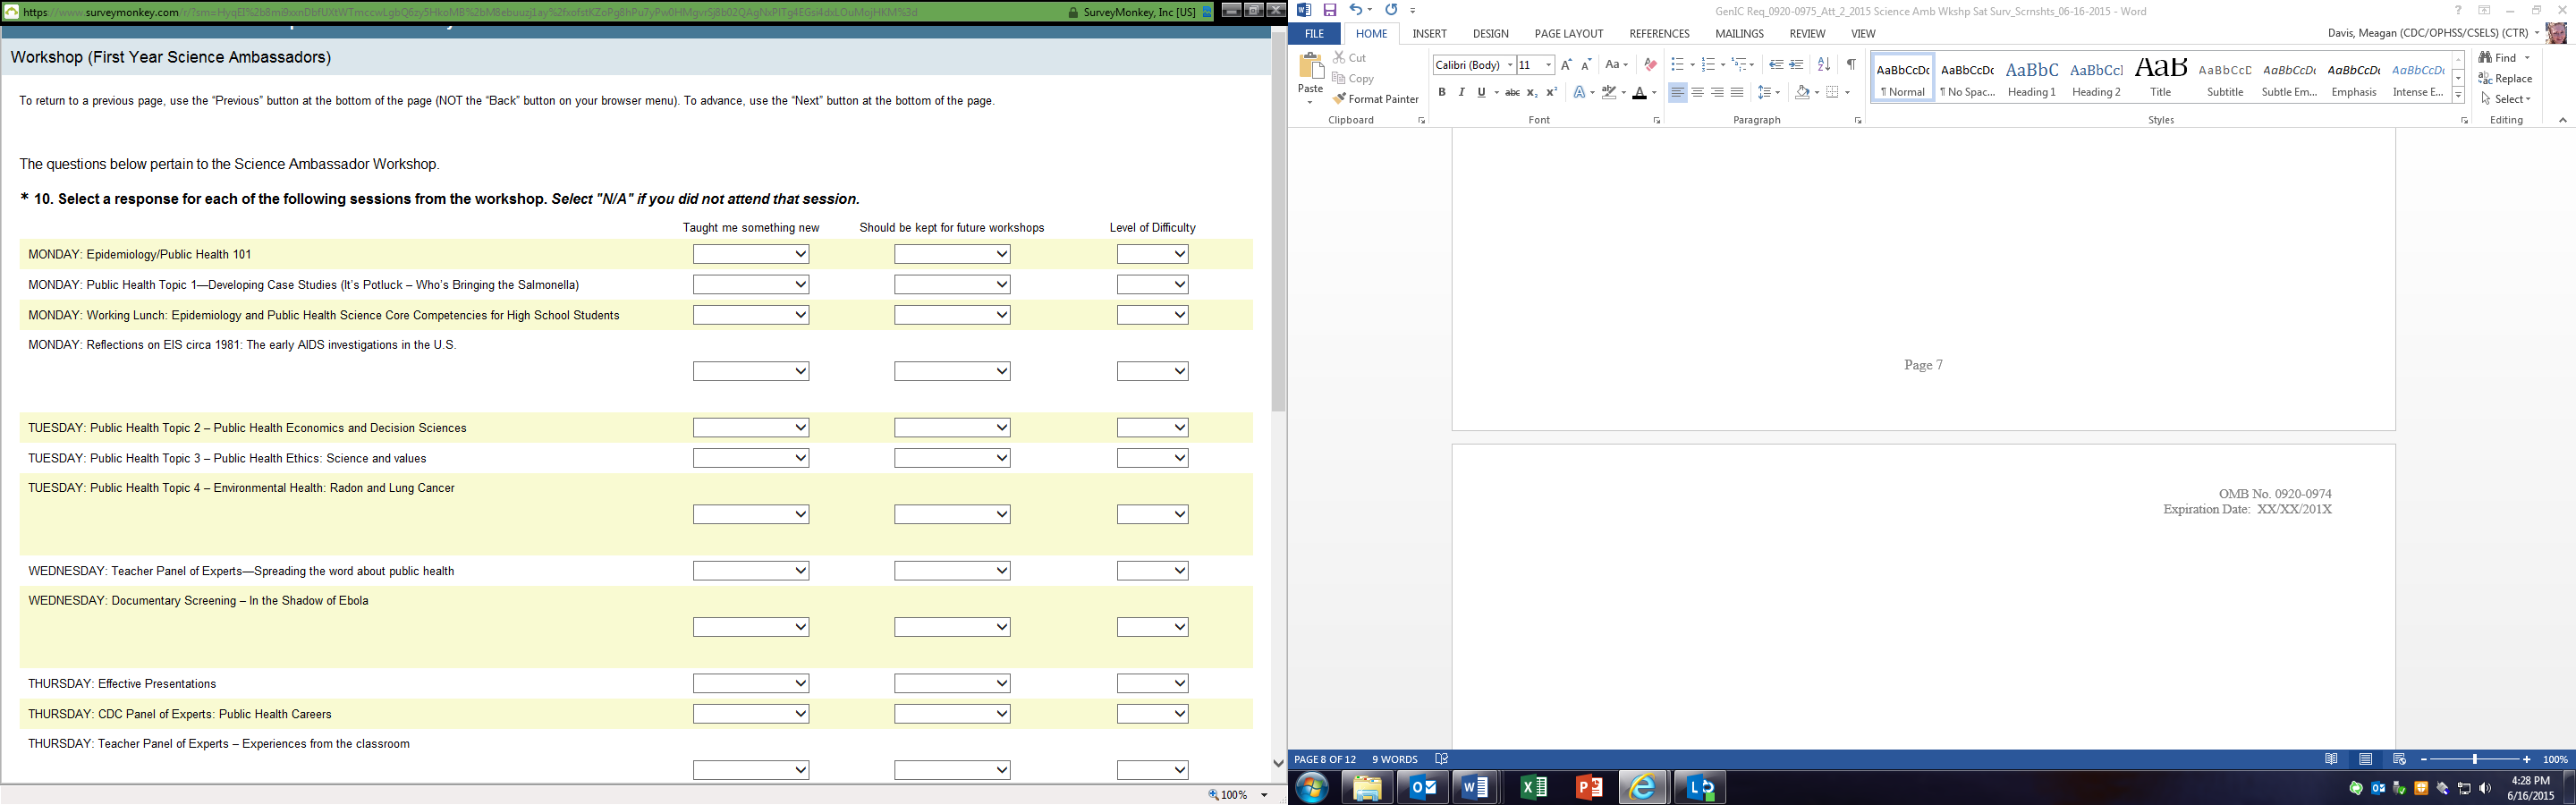2576x805 pixels.
Task: Switch to Read Mode view in status bar
Action: pyautogui.click(x=2331, y=759)
